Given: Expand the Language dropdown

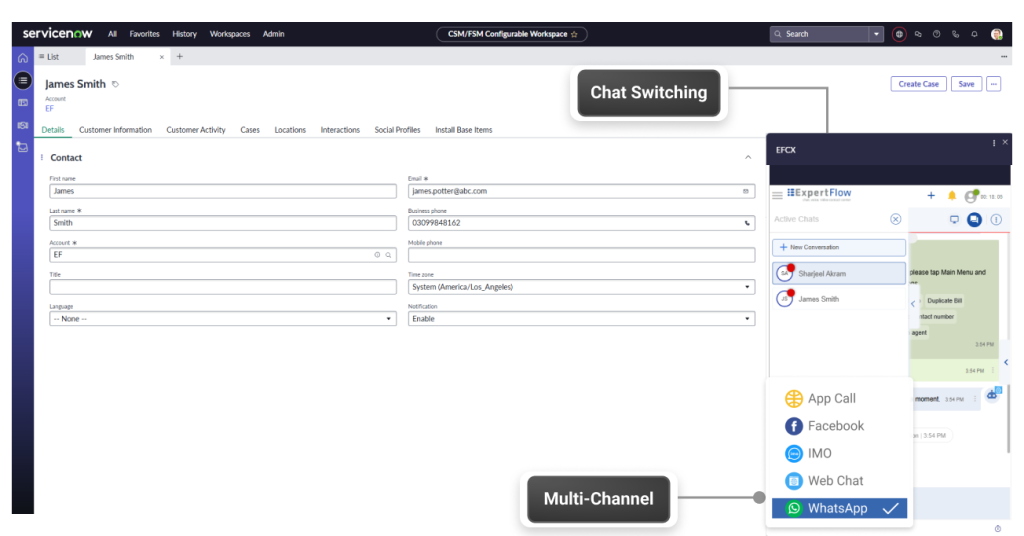Looking at the screenshot, I should [x=222, y=319].
